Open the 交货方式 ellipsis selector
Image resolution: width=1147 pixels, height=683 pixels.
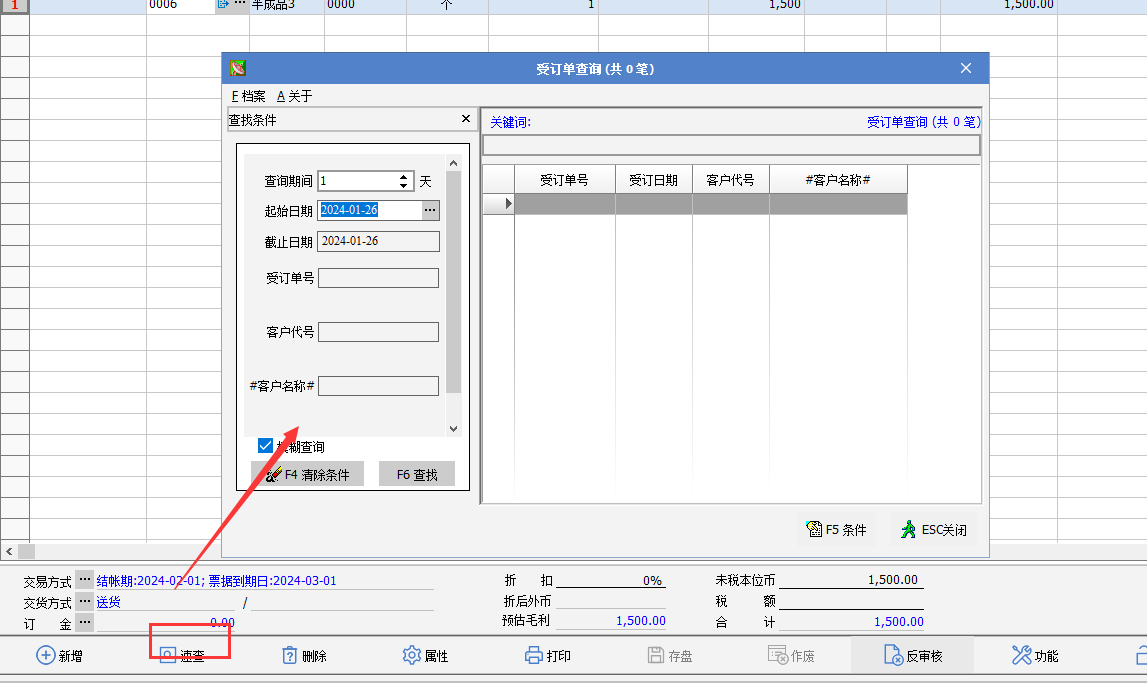click(x=85, y=602)
